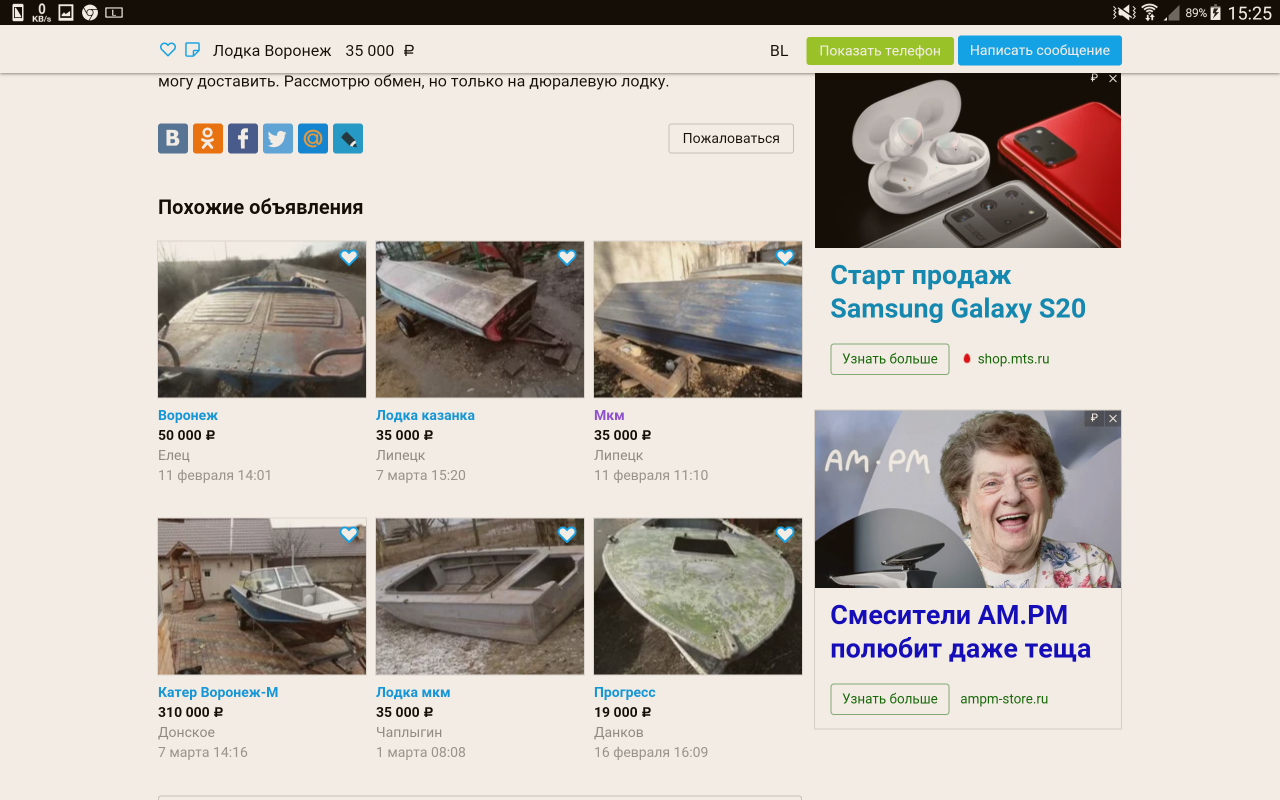Report listing with Пожаловаться button
This screenshot has width=1280, height=800.
coord(731,139)
